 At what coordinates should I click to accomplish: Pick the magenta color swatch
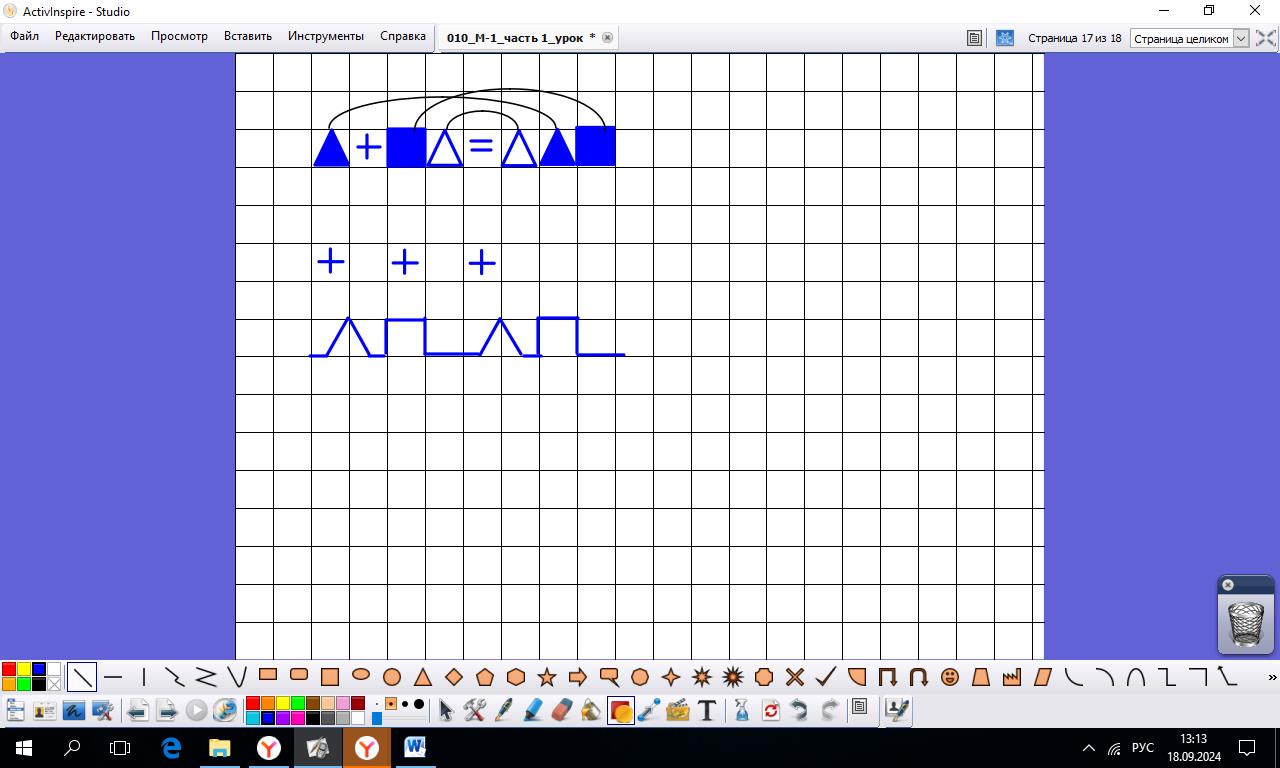tap(297, 718)
